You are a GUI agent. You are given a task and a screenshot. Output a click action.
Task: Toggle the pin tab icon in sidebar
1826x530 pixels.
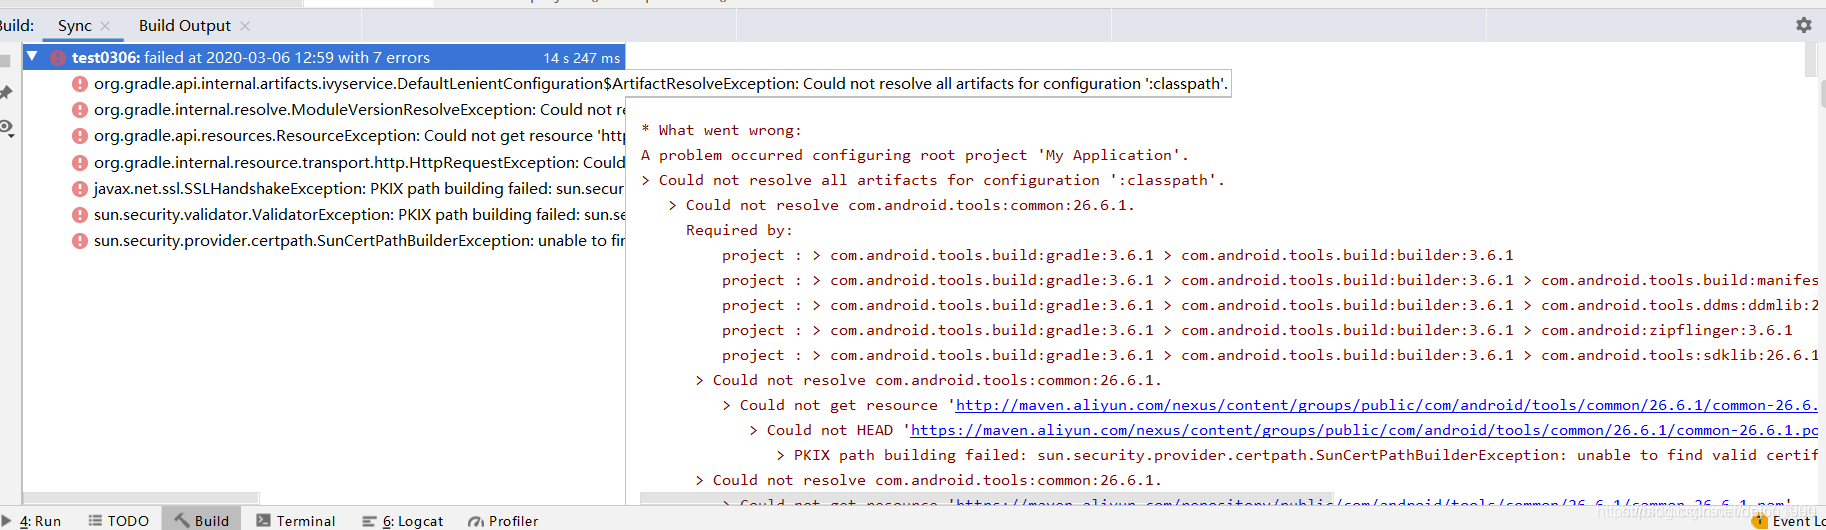(6, 93)
